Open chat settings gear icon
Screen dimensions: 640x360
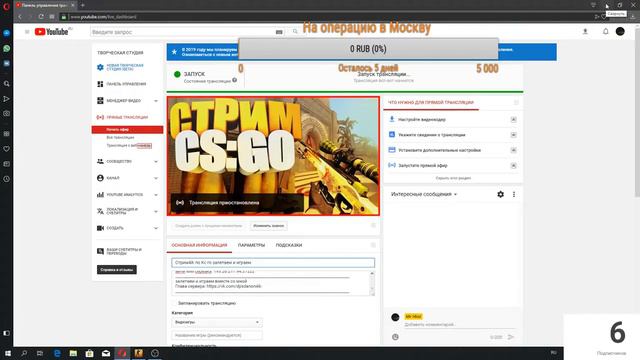pos(500,195)
